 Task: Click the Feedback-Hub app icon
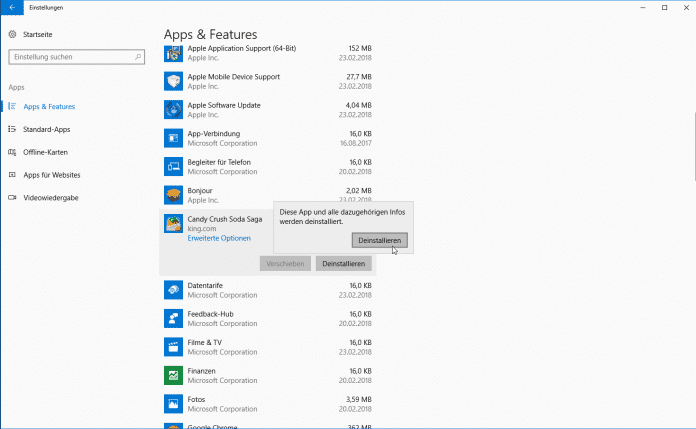(x=173, y=318)
